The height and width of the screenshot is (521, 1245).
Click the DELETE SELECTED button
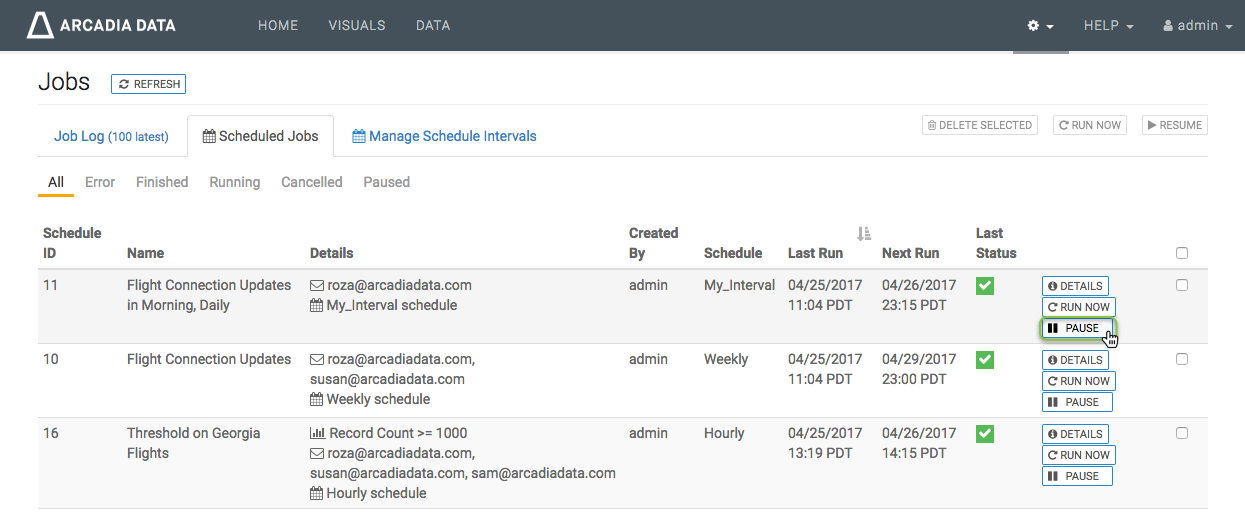click(x=979, y=125)
